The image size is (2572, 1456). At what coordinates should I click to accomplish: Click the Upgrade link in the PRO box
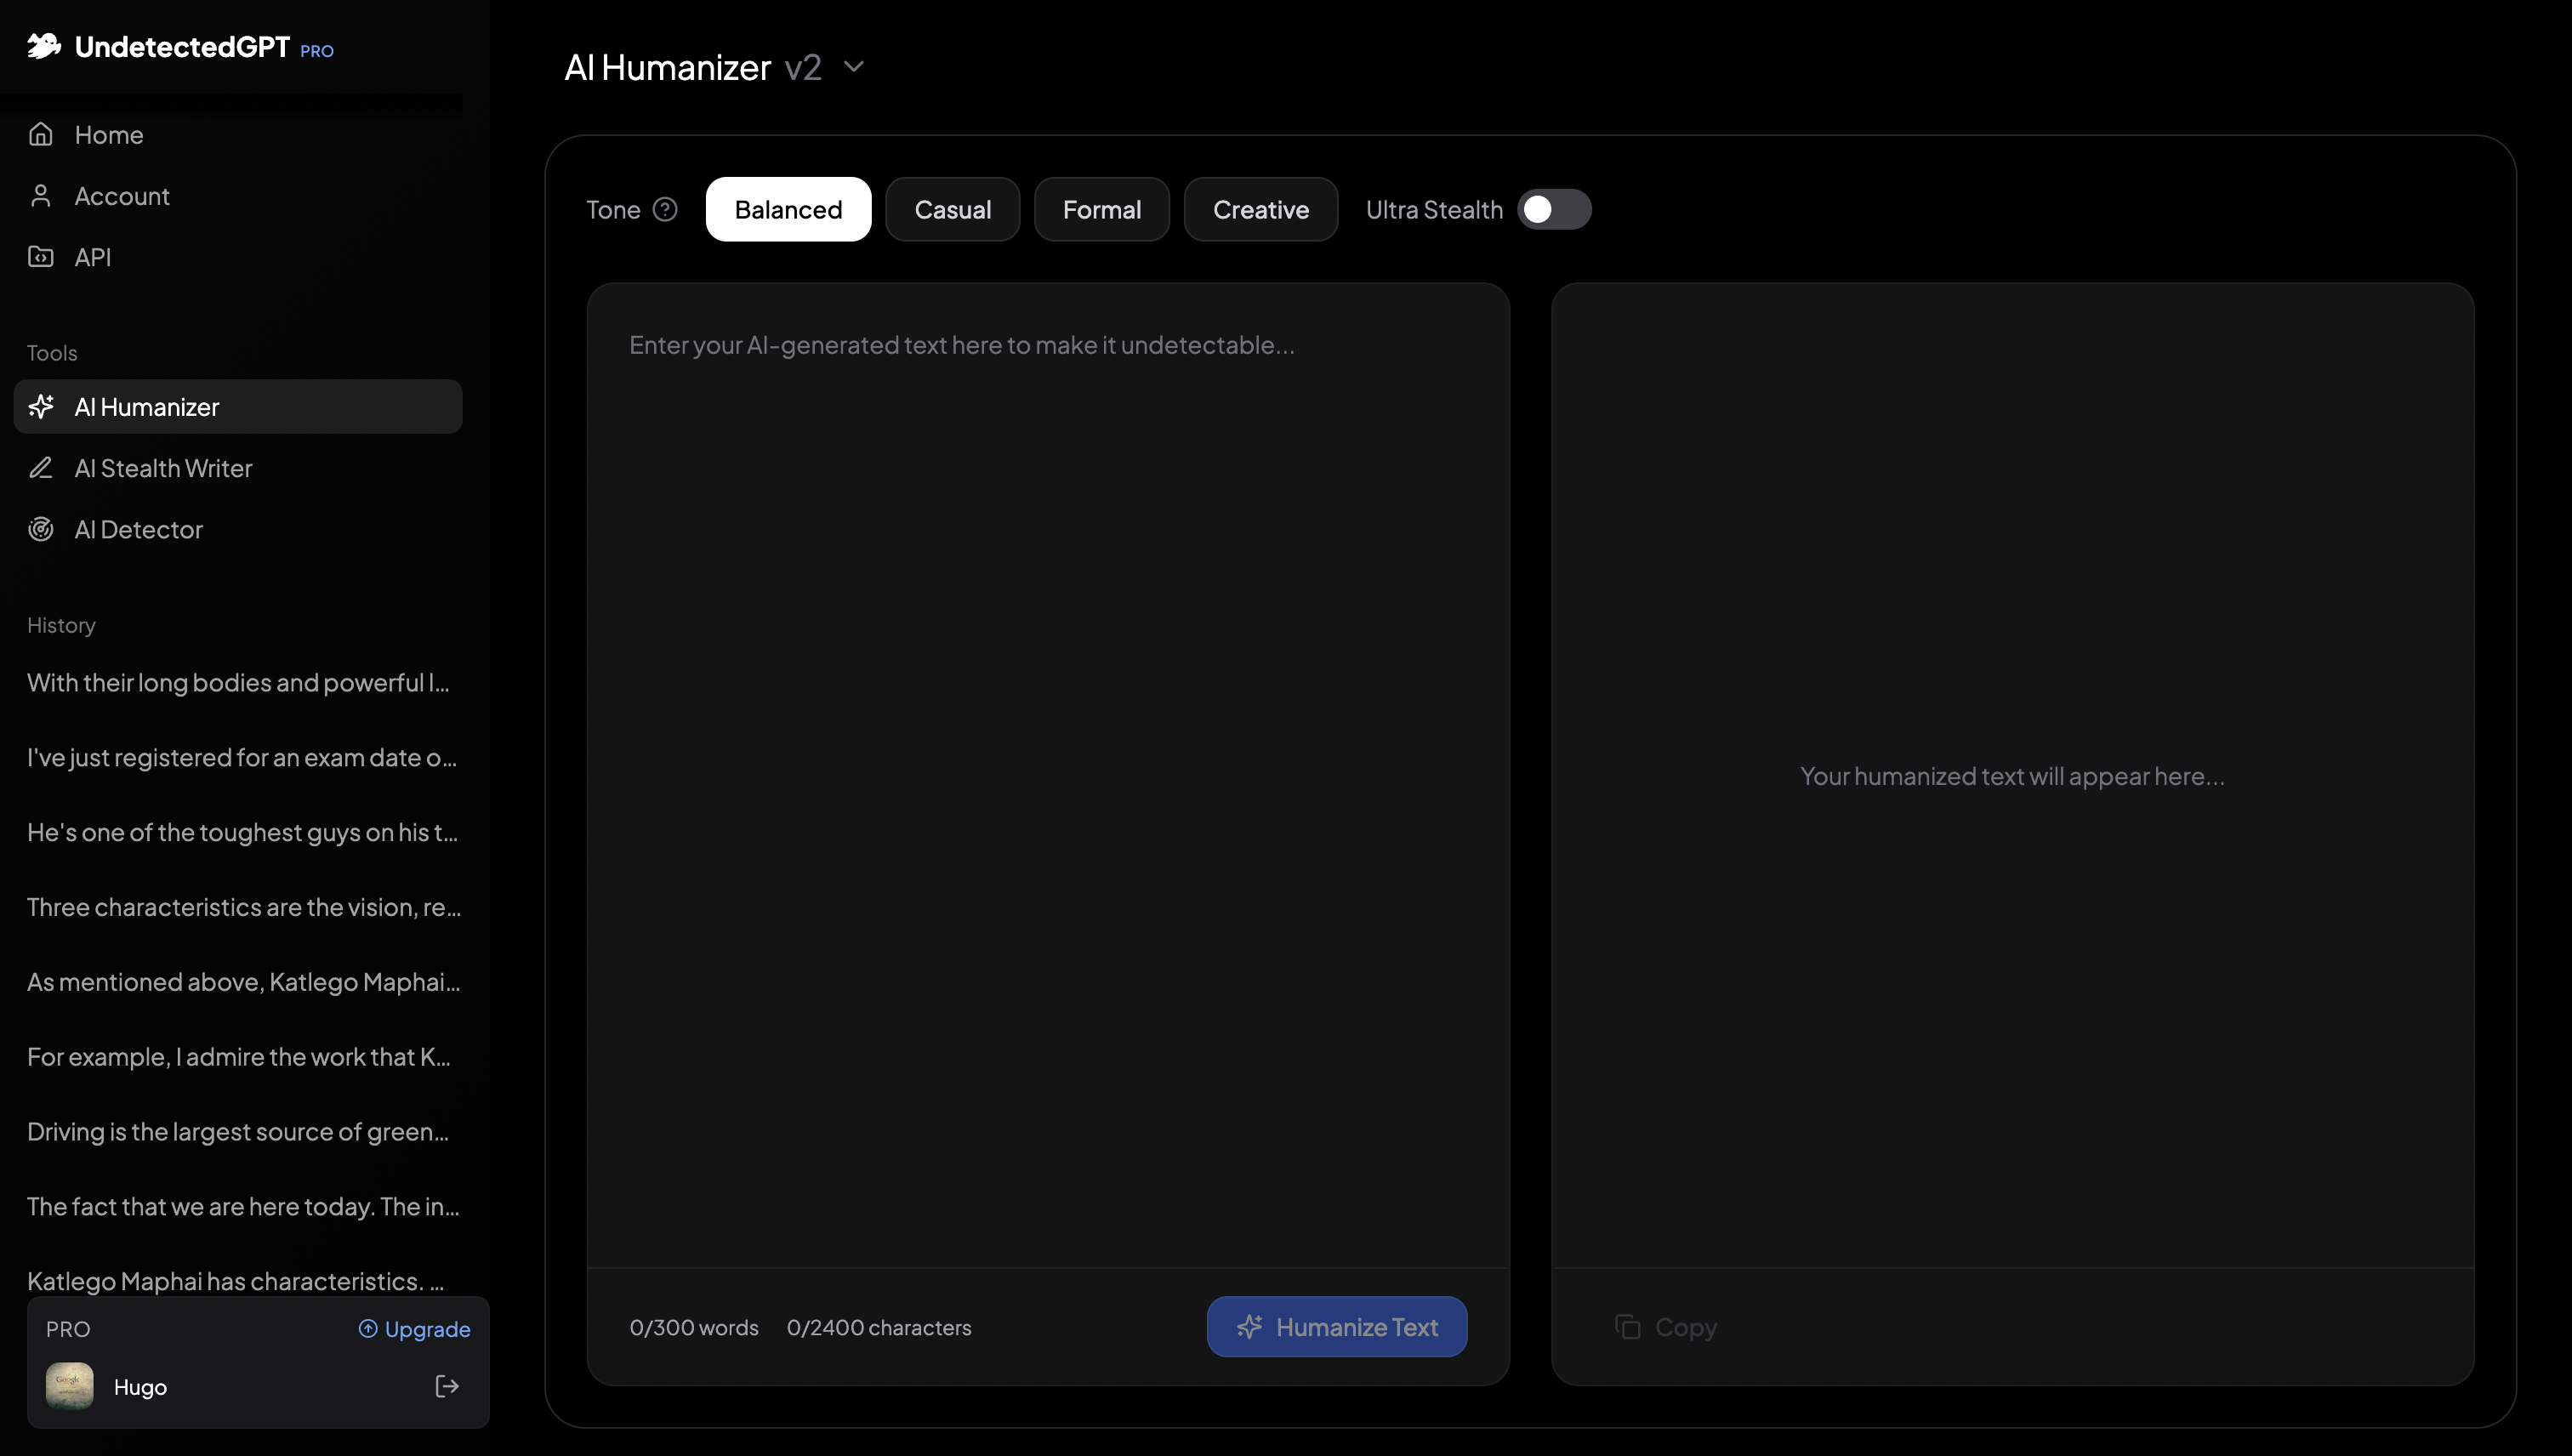click(x=413, y=1329)
